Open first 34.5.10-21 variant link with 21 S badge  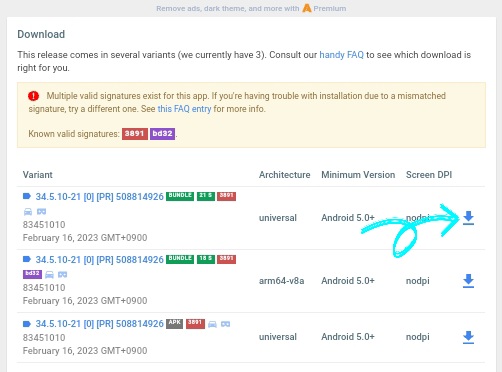[x=100, y=197]
